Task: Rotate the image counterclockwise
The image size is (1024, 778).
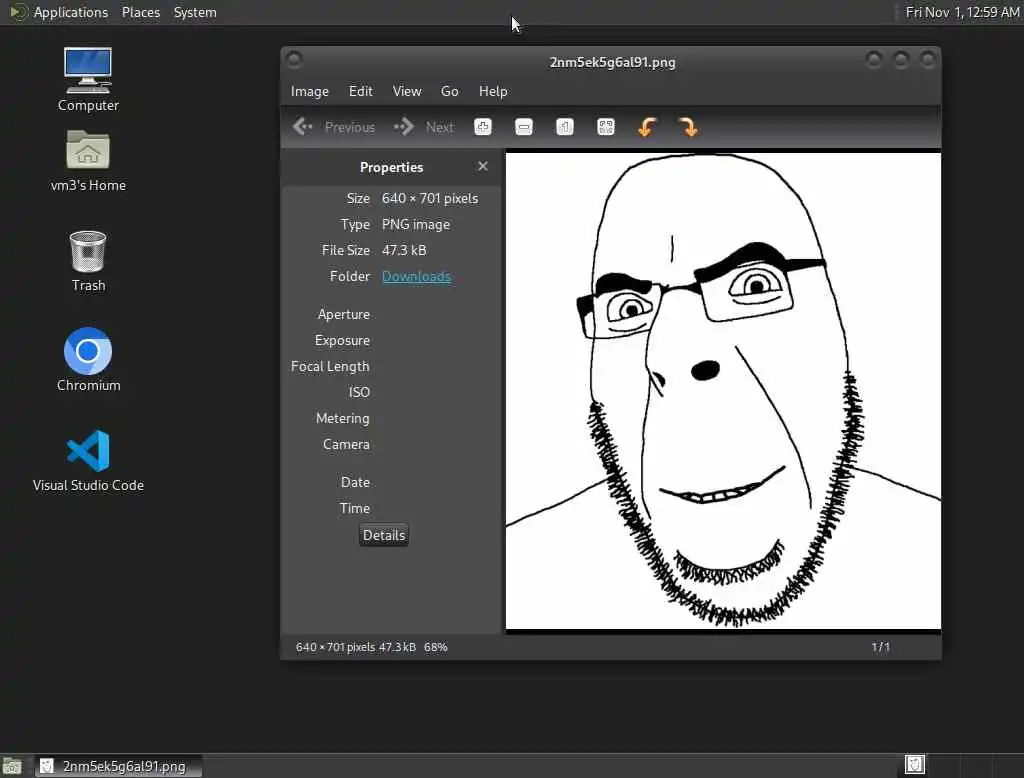Action: click(x=647, y=127)
